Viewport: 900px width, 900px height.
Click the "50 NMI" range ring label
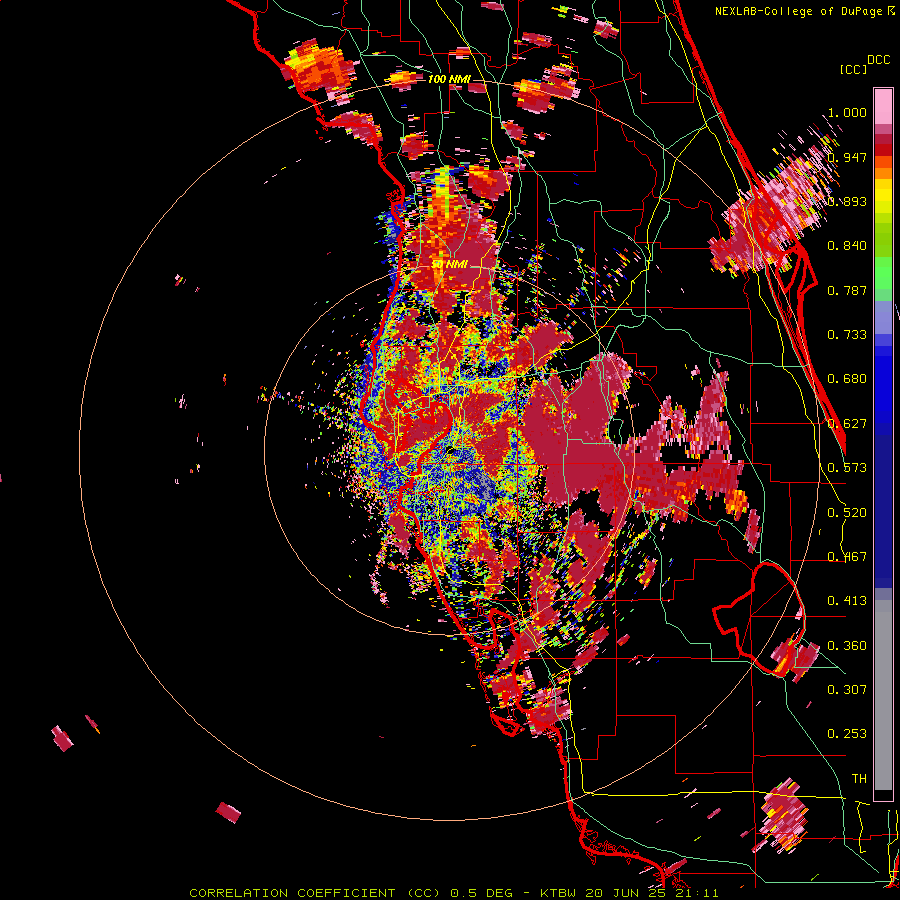(x=449, y=264)
